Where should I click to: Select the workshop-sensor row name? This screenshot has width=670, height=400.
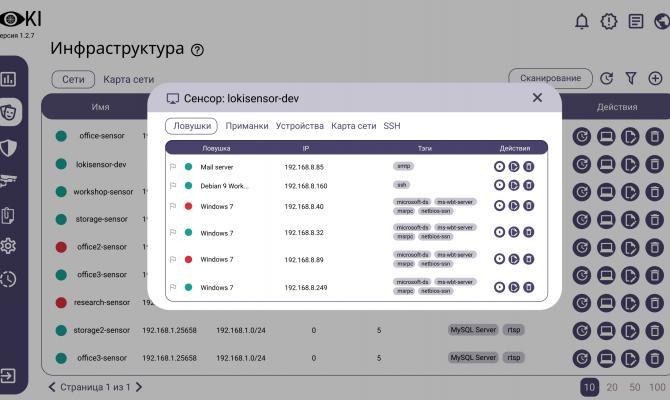point(103,192)
